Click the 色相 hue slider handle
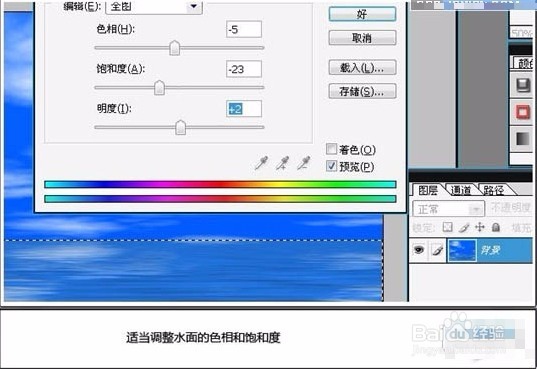 click(175, 48)
